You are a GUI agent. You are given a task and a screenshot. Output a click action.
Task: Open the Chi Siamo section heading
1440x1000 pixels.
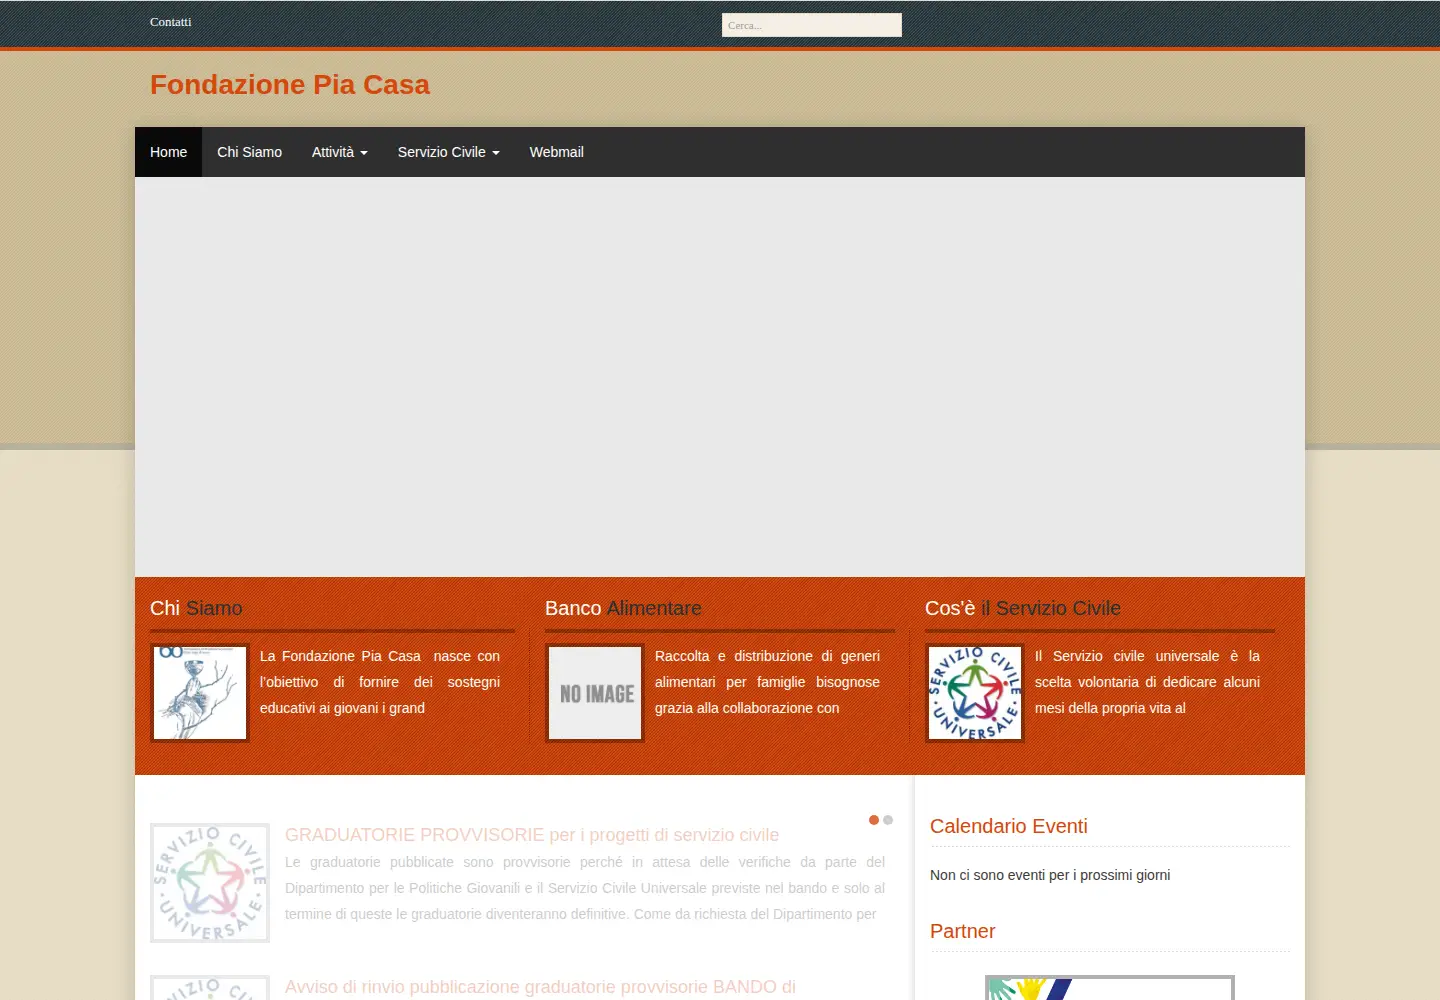pyautogui.click(x=196, y=608)
